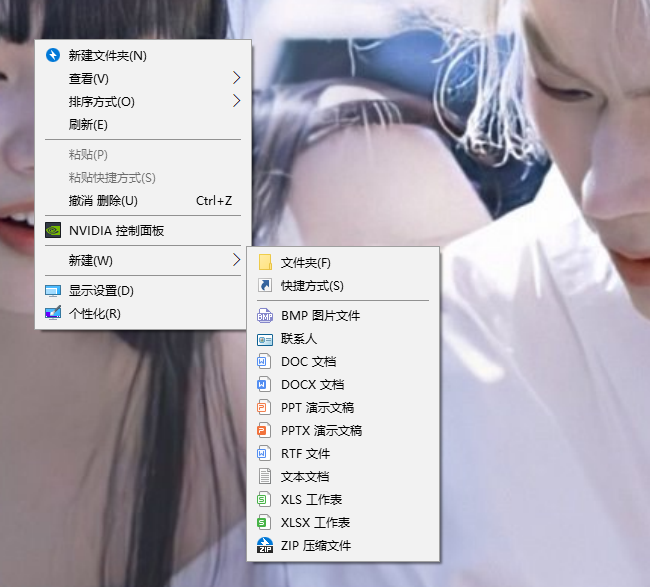Image resolution: width=650 pixels, height=587 pixels.
Task: Click the ZIP 压缩文件 archive icon
Action: 264,545
